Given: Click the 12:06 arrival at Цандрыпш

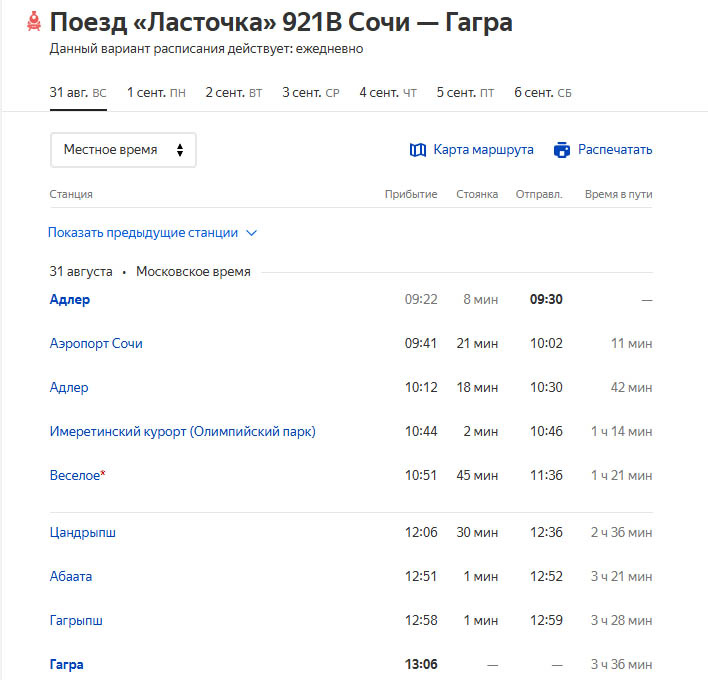Looking at the screenshot, I should pyautogui.click(x=421, y=532).
